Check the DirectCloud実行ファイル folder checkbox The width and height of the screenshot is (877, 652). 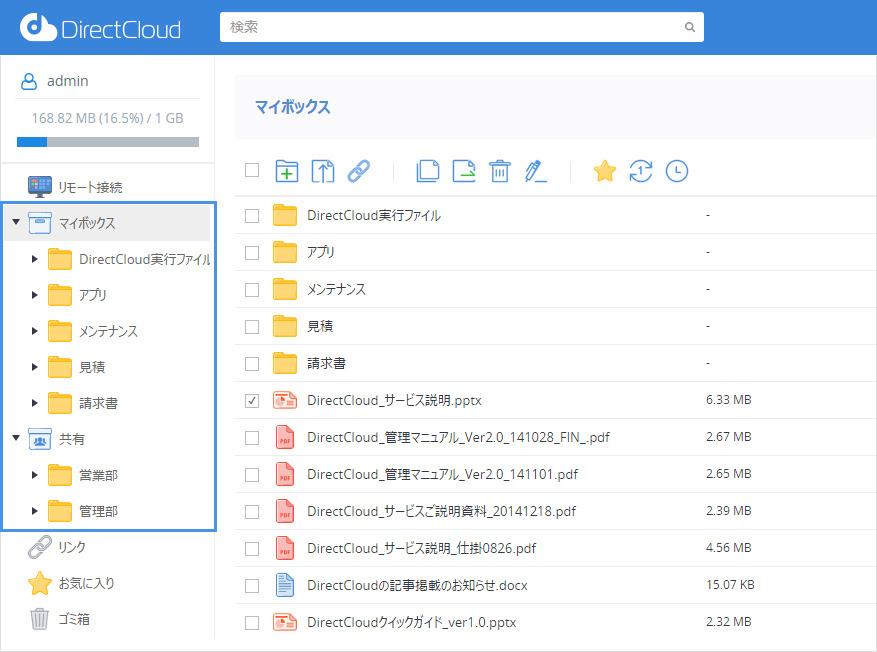click(252, 216)
